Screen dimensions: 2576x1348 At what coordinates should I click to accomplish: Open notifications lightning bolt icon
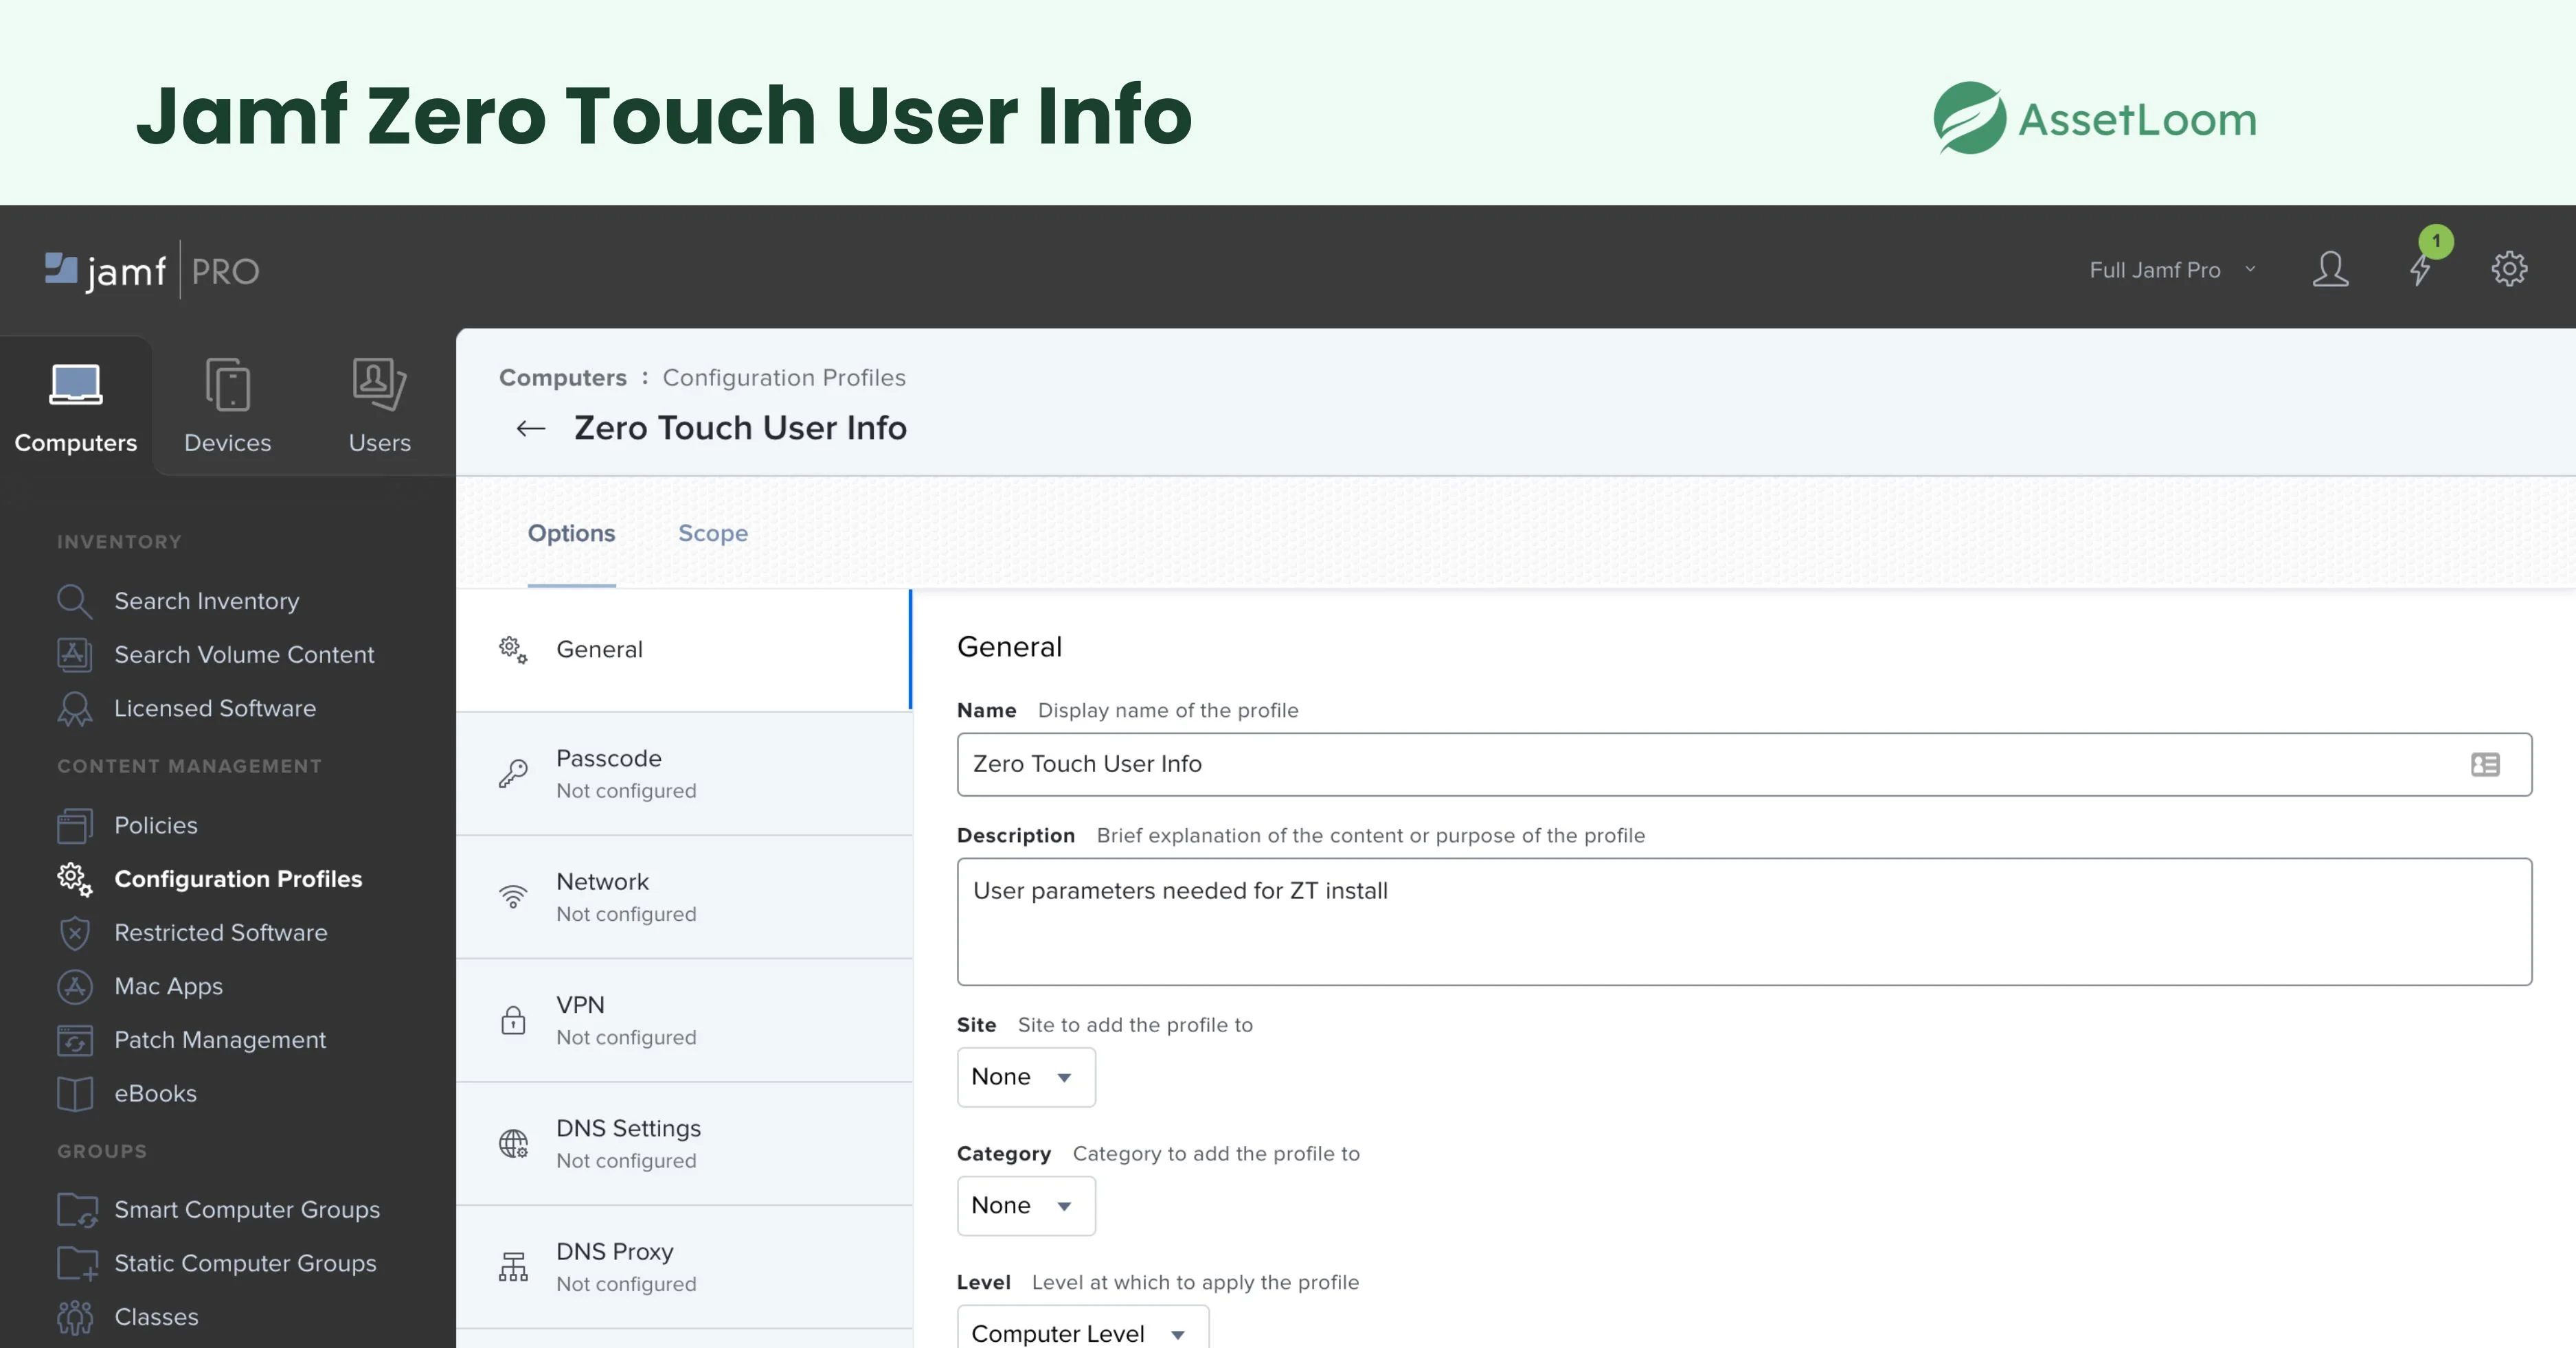pos(2420,269)
